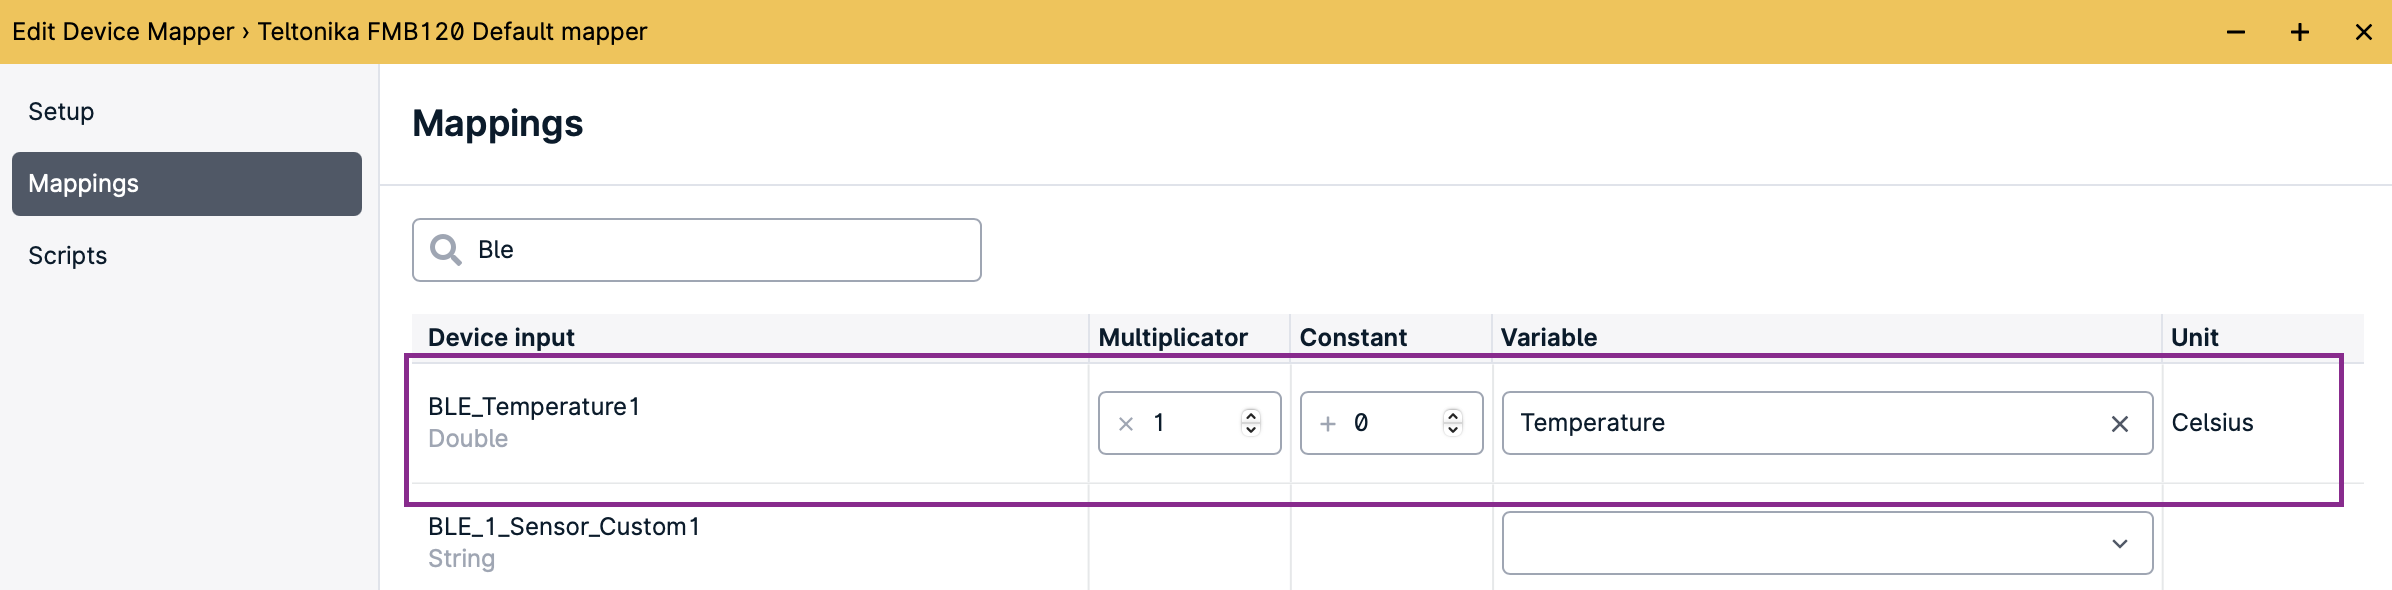Increase the Multiplicator value up arrow
Screen dimensions: 2392x590
(x=1250, y=415)
